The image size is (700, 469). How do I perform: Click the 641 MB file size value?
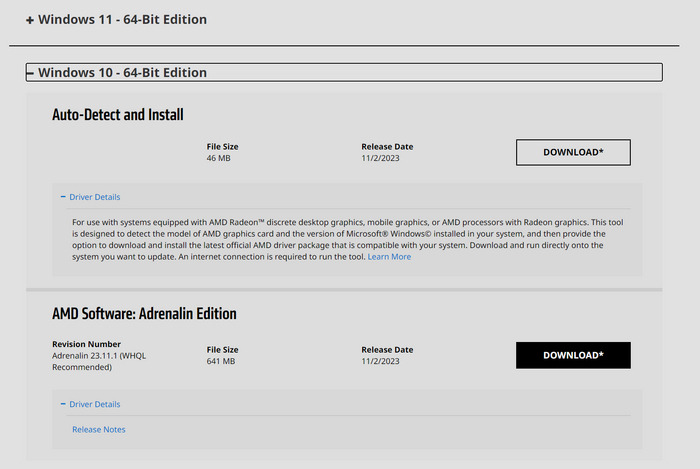(x=220, y=361)
